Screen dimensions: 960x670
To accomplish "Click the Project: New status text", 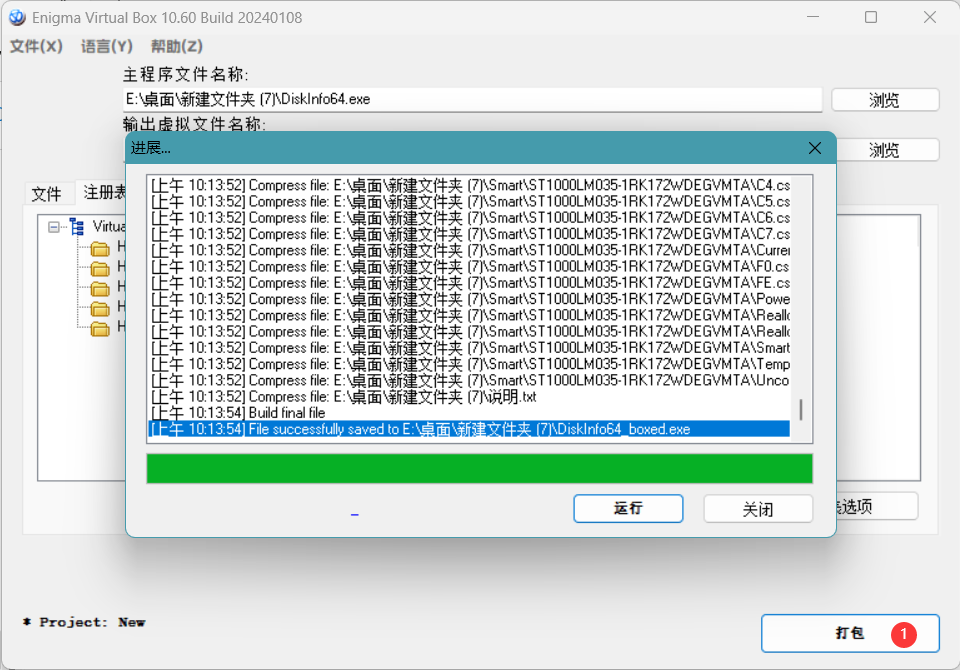I will [84, 622].
